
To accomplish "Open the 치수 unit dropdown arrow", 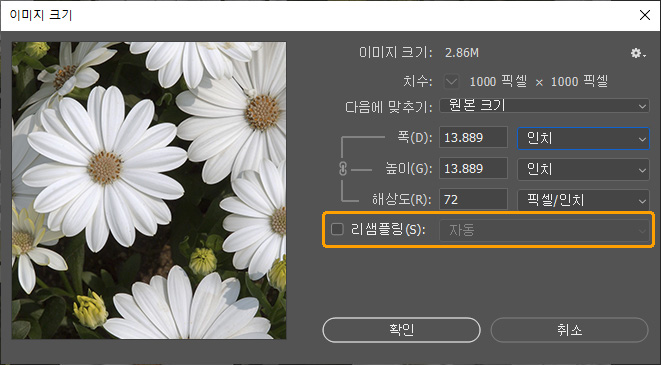I will pos(451,81).
